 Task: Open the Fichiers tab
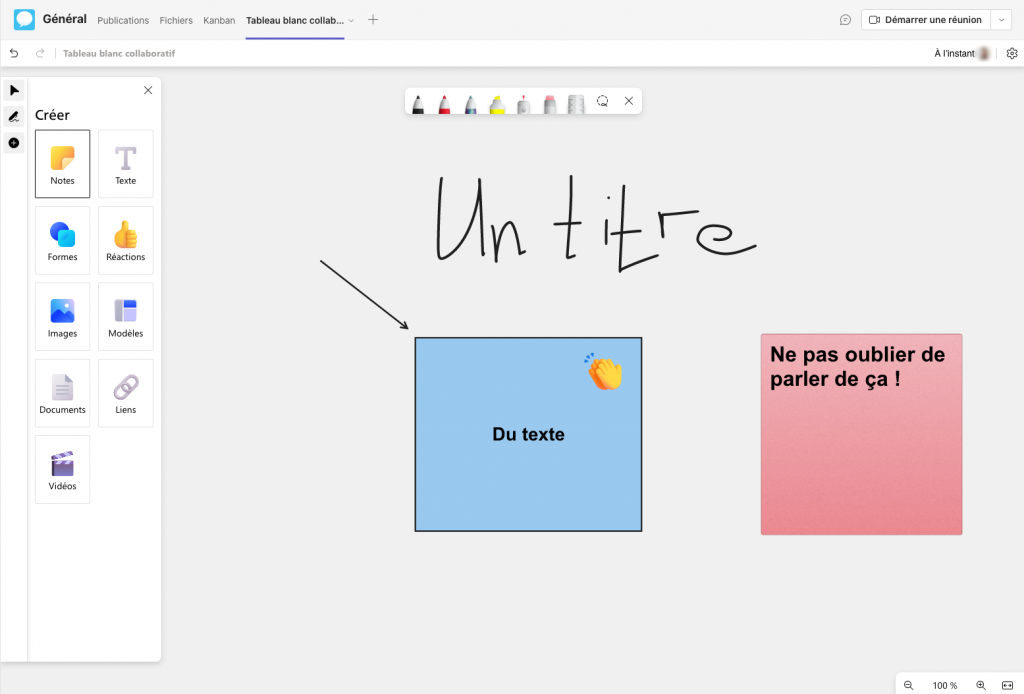click(176, 20)
